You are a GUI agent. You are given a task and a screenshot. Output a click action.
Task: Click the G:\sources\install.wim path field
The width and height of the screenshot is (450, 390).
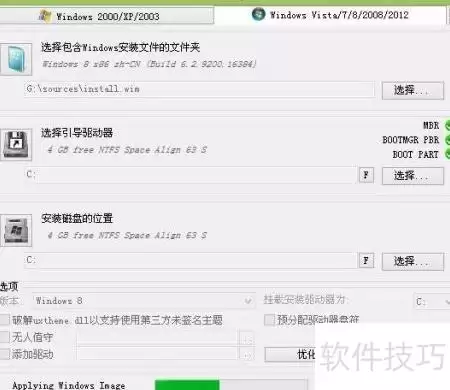click(199, 89)
